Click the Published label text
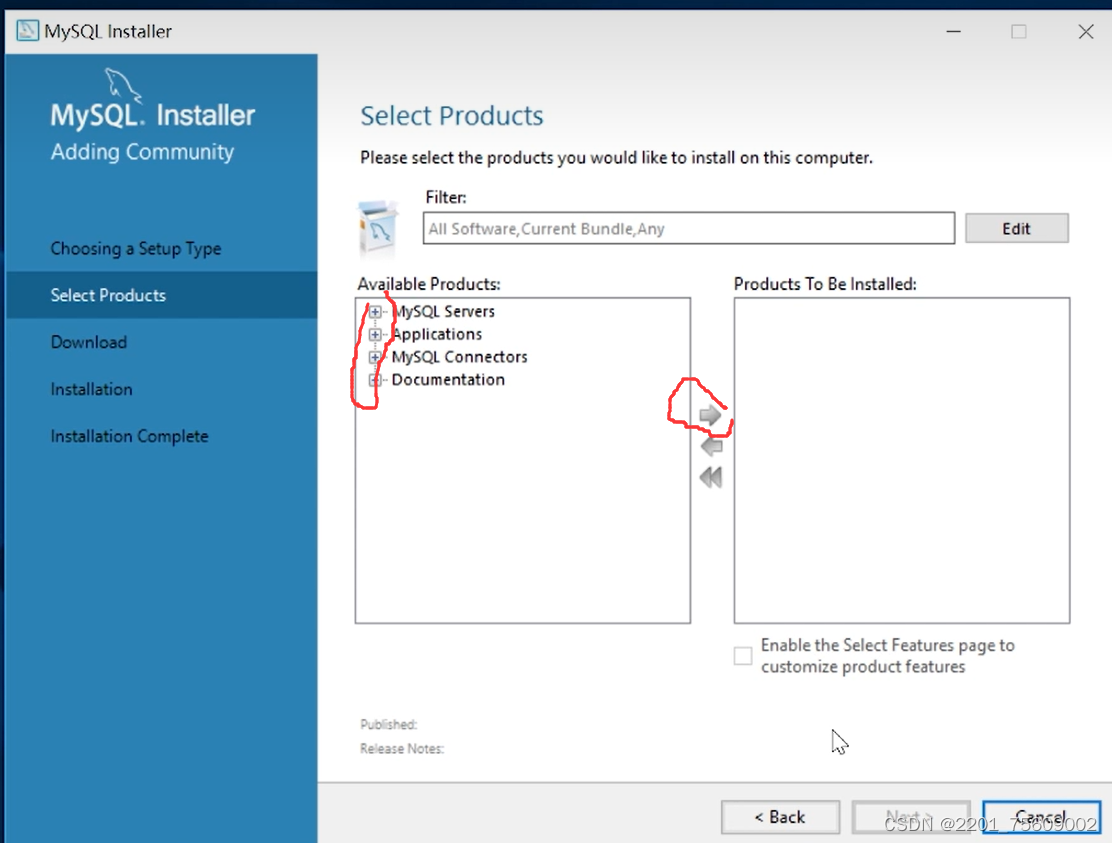Screen dimensions: 1112x843 point(389,724)
